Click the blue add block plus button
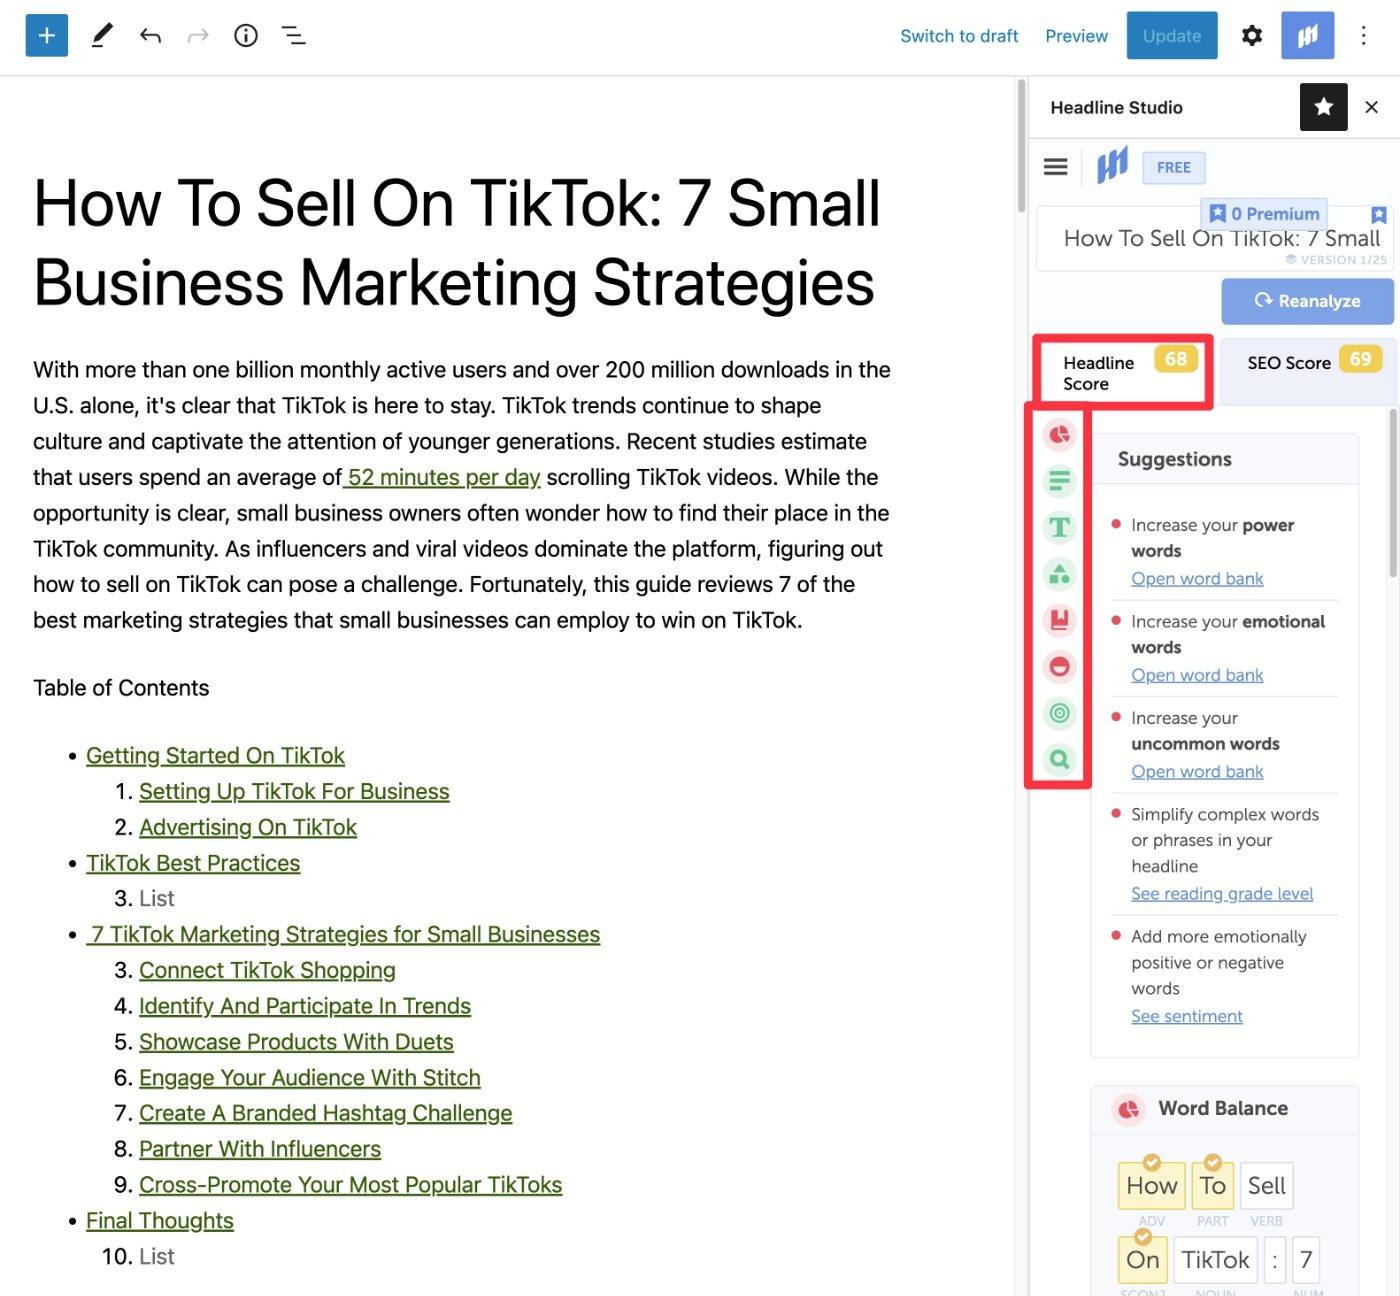This screenshot has height=1296, width=1400. (x=46, y=36)
